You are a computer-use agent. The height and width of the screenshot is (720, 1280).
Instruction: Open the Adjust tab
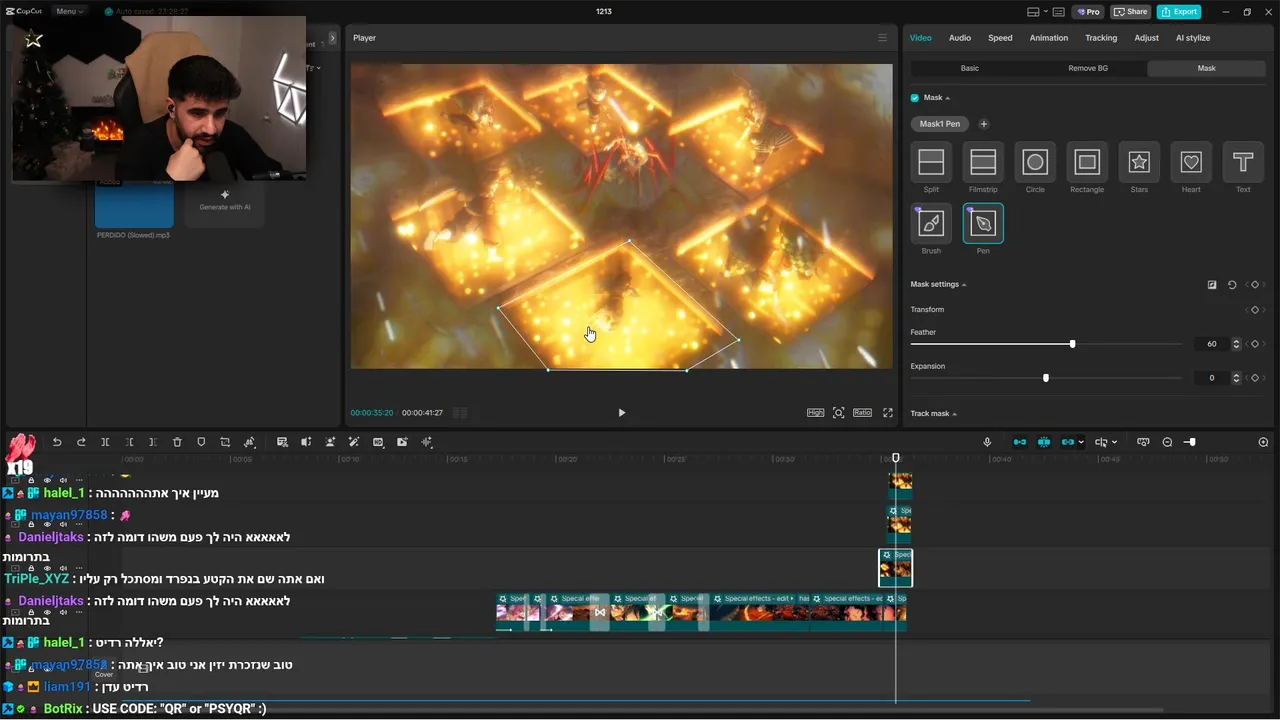click(1147, 38)
